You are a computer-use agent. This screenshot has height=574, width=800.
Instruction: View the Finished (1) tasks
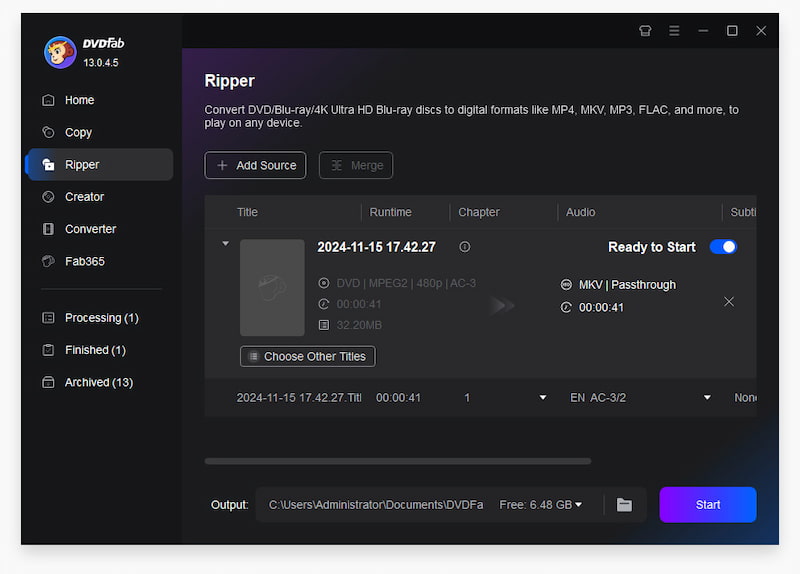99,350
